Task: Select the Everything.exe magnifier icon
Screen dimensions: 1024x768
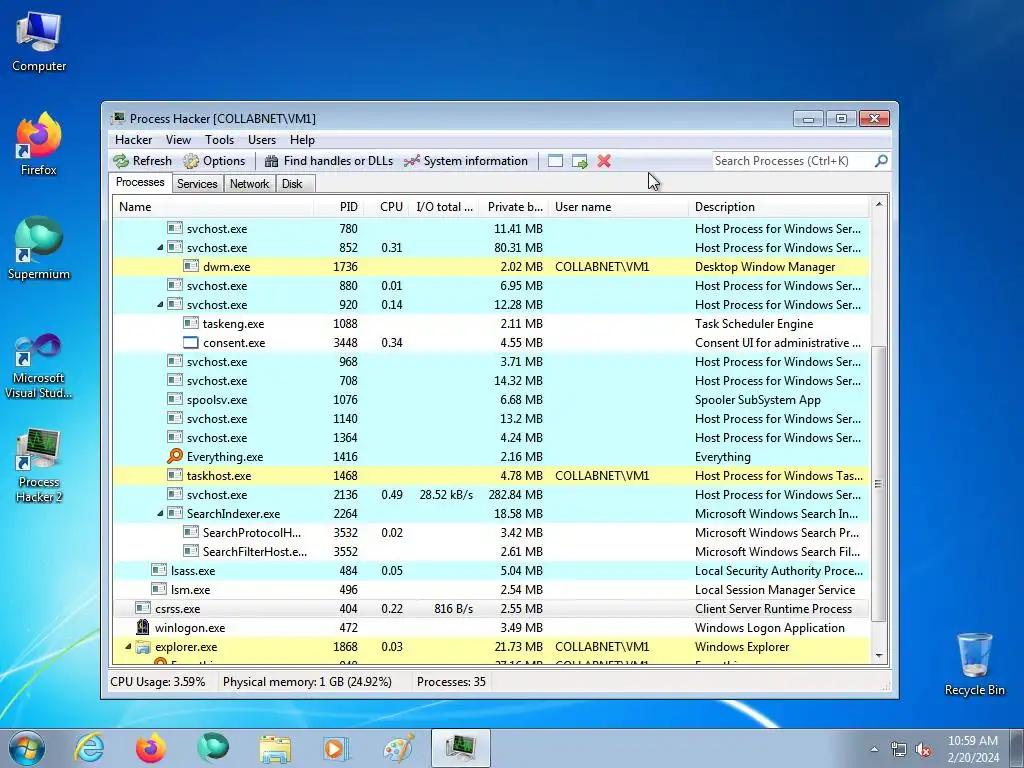Action: click(x=175, y=456)
